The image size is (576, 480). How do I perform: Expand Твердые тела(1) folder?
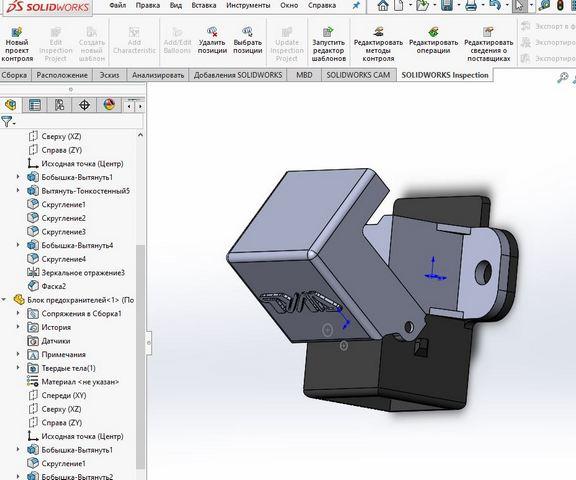[x=18, y=368]
